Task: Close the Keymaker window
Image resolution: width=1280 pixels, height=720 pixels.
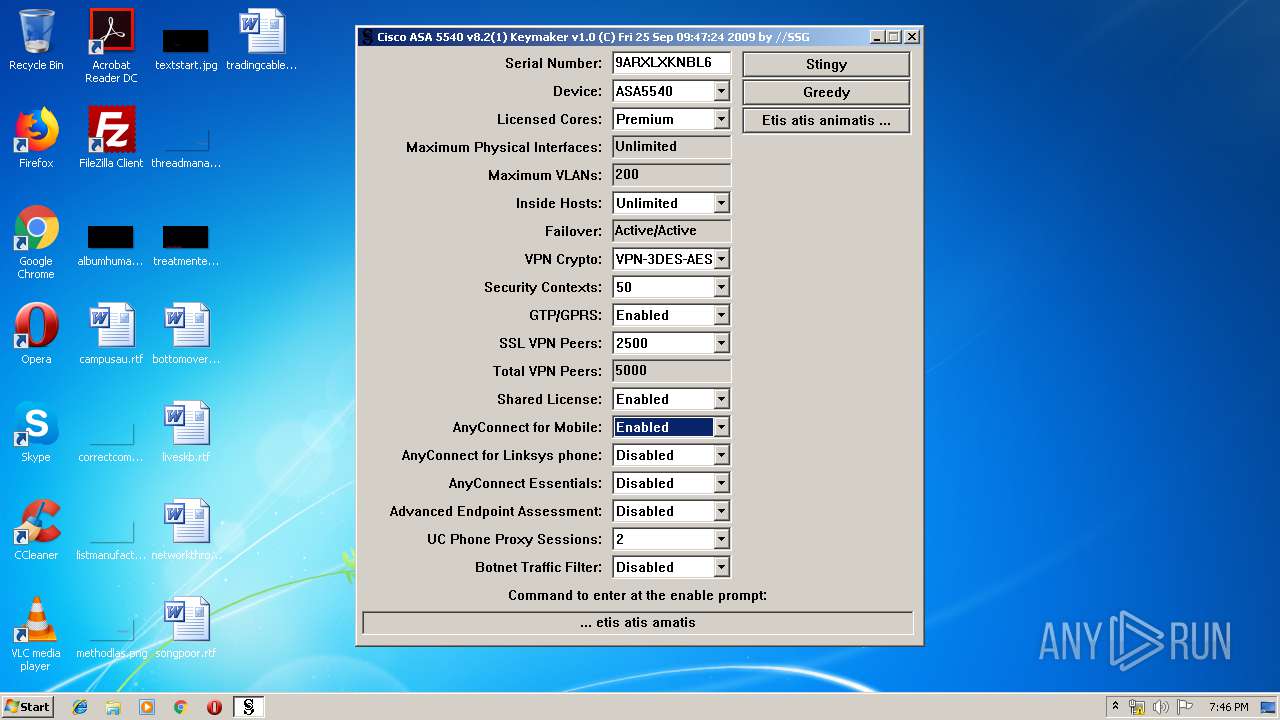Action: (912, 37)
